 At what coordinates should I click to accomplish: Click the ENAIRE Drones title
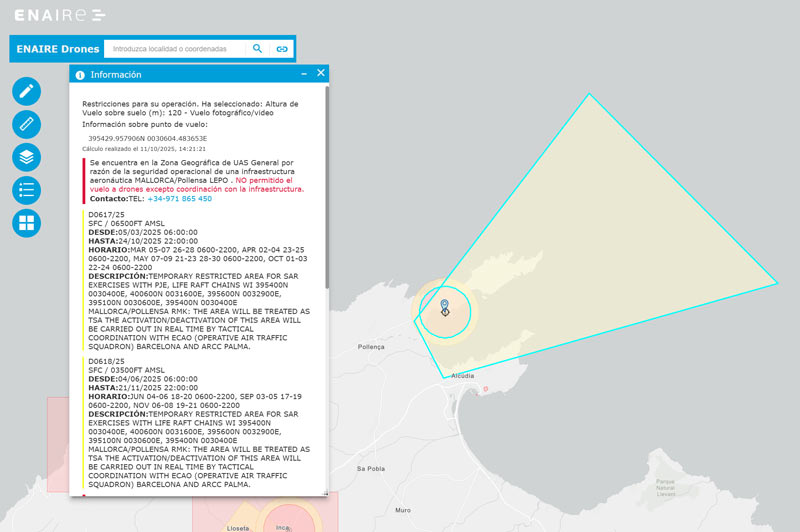[x=57, y=49]
